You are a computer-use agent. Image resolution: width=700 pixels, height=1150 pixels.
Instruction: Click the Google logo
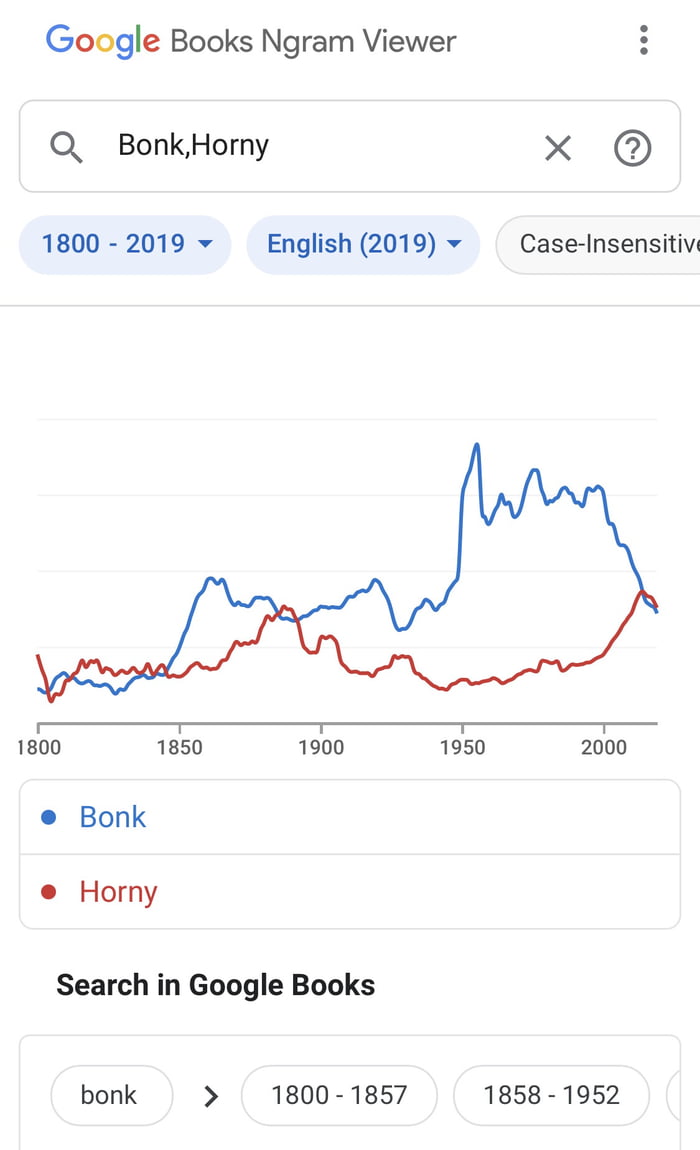tap(99, 39)
